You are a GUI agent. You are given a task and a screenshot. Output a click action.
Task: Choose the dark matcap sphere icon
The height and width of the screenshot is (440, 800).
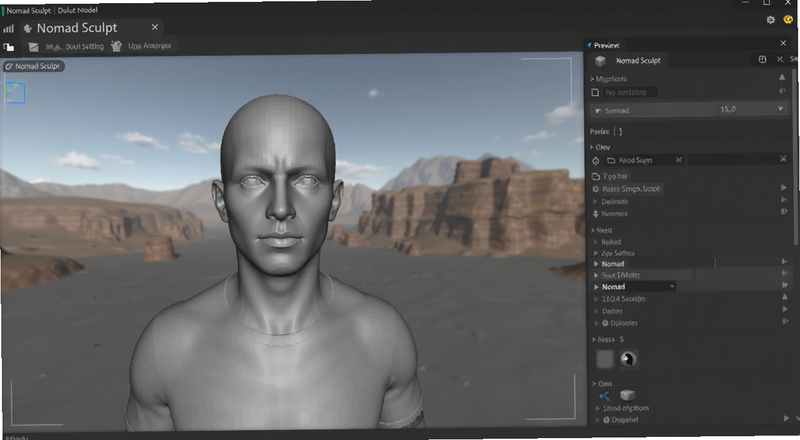[629, 359]
